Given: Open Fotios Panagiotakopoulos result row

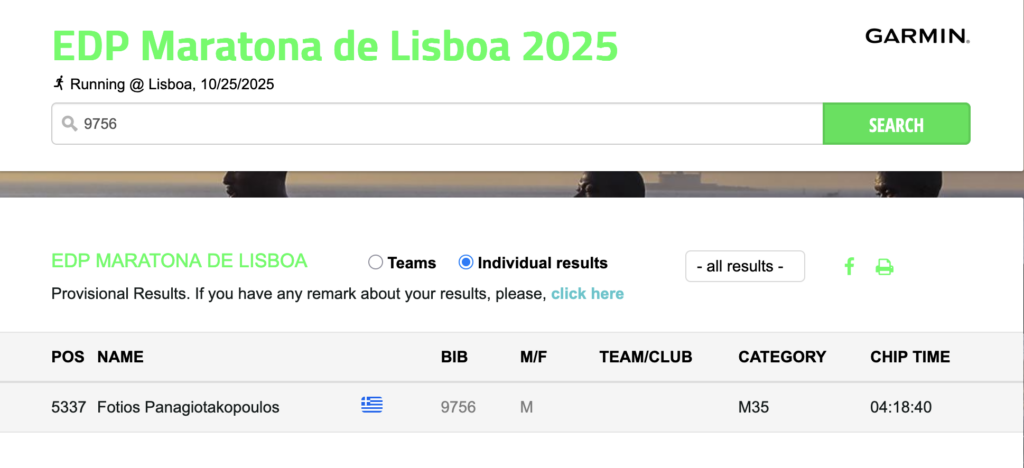Looking at the screenshot, I should 189,407.
